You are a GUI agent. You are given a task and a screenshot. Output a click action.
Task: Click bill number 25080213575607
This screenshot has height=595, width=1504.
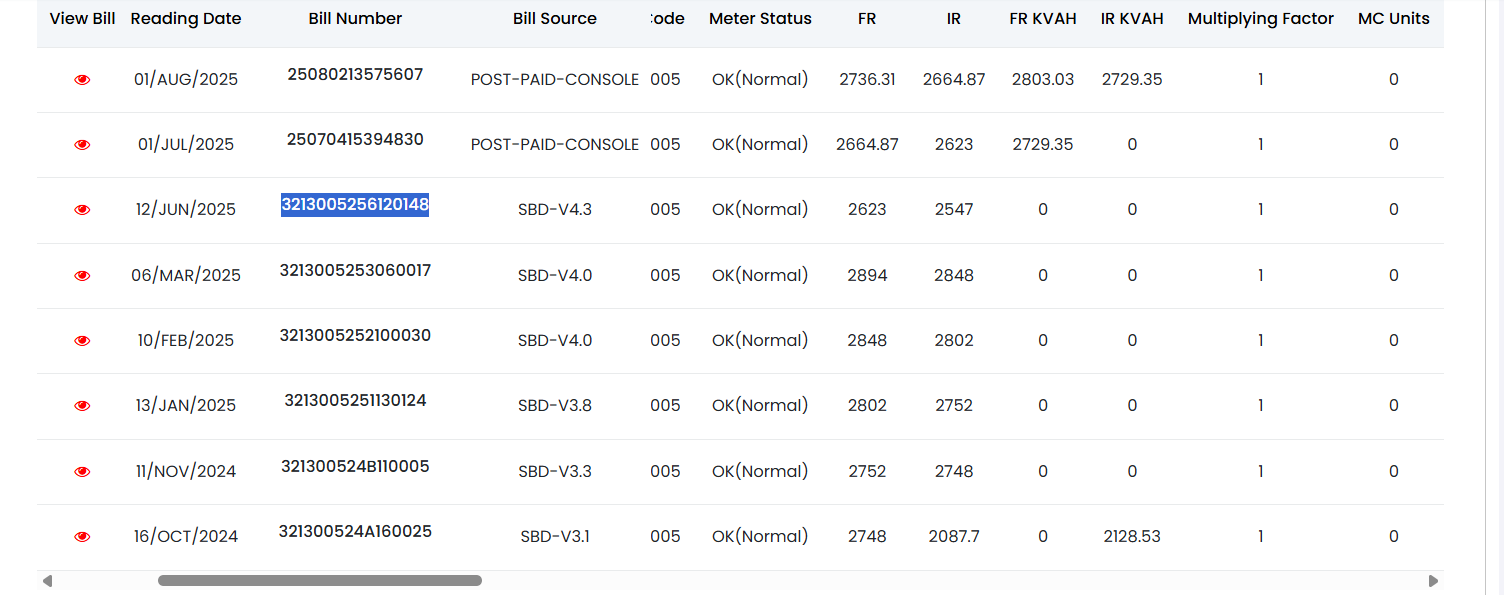tap(355, 74)
